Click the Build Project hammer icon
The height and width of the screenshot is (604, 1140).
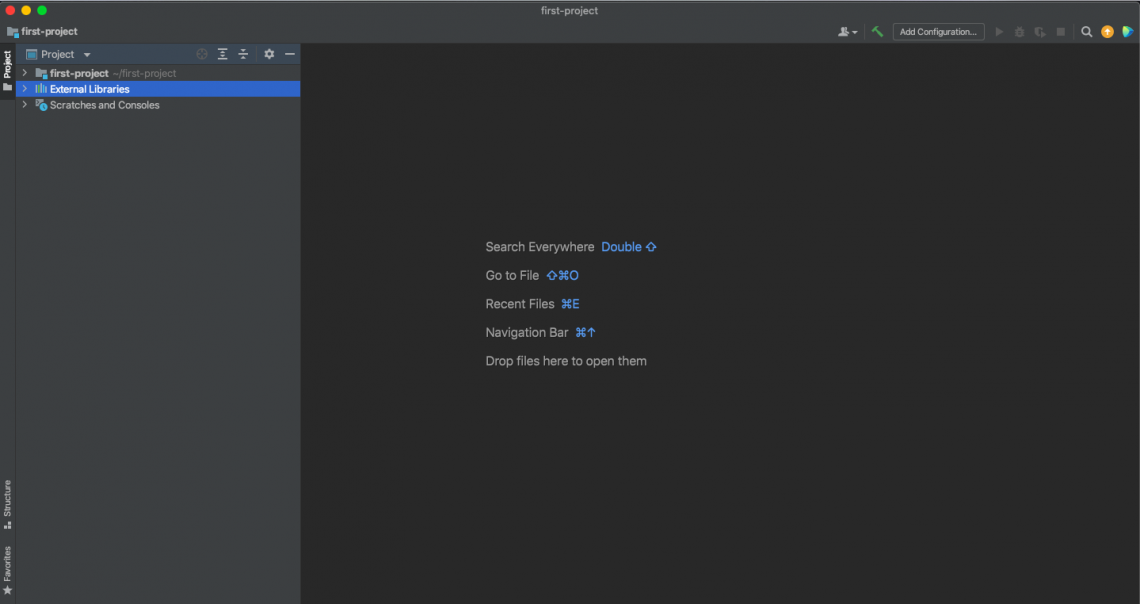click(x=877, y=31)
